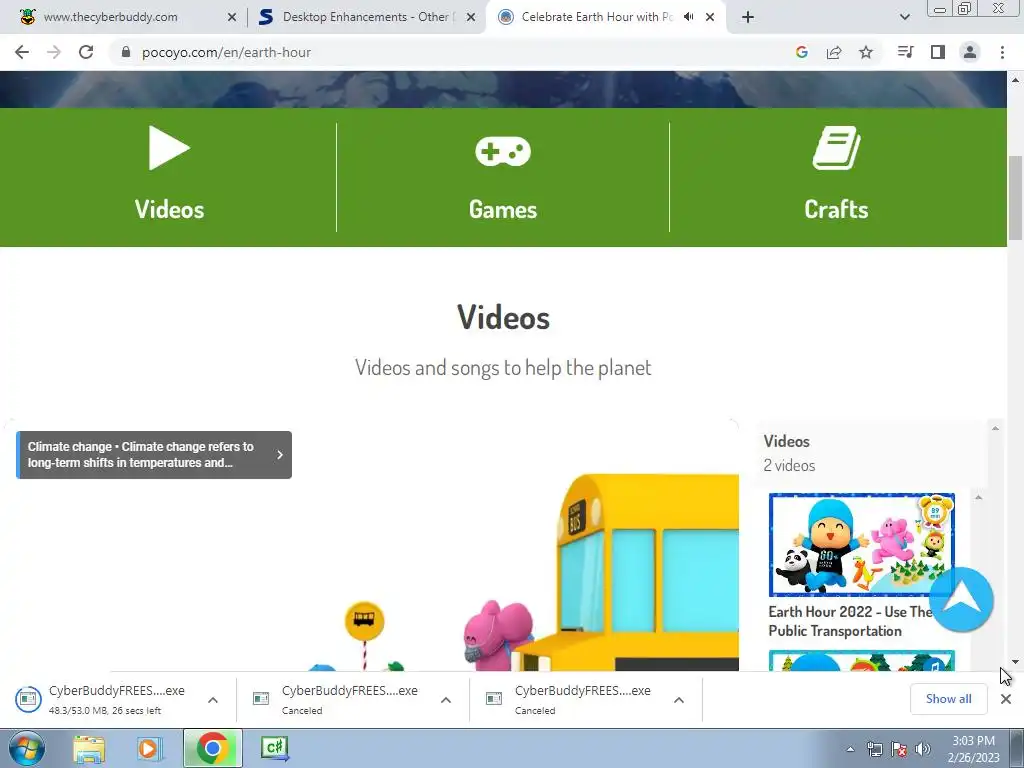The width and height of the screenshot is (1024, 768).
Task: Open the Windows Start menu
Action: point(26,748)
